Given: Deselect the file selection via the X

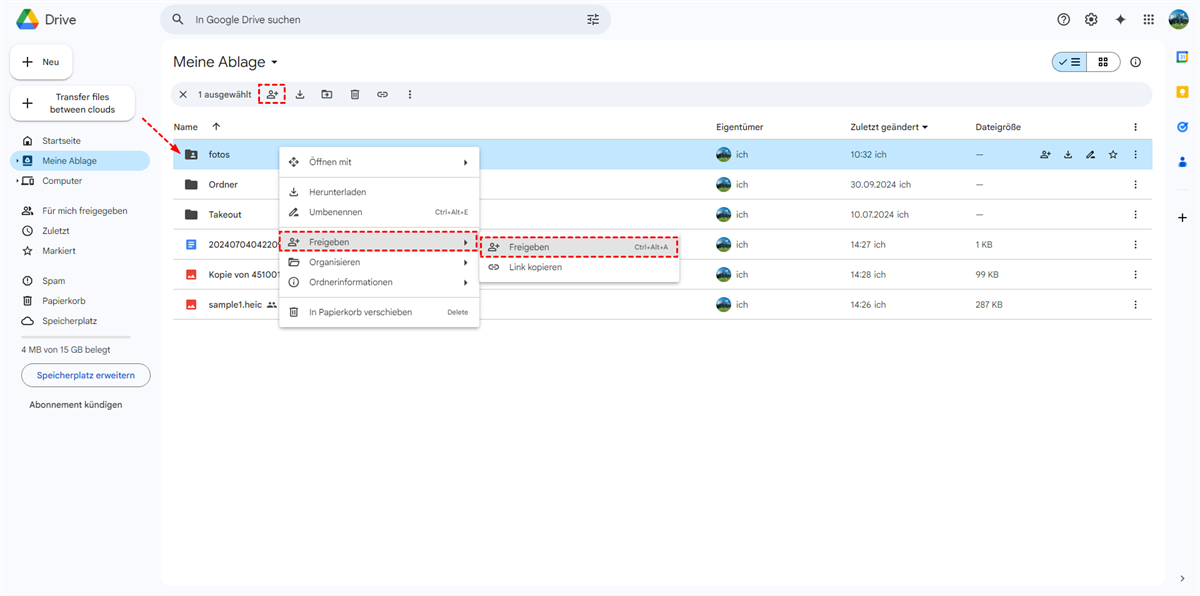Looking at the screenshot, I should pos(183,94).
